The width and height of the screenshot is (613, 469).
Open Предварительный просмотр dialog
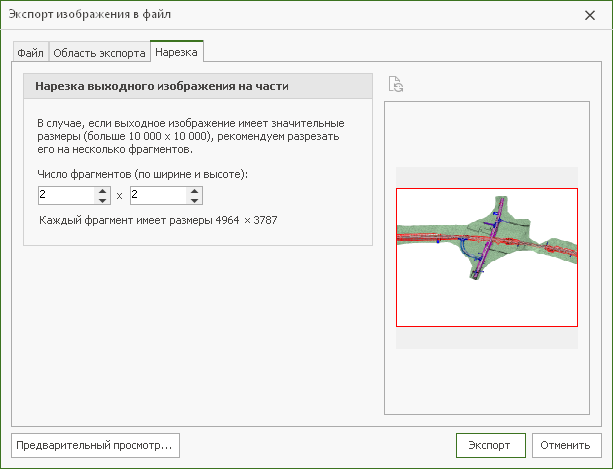tap(95, 445)
